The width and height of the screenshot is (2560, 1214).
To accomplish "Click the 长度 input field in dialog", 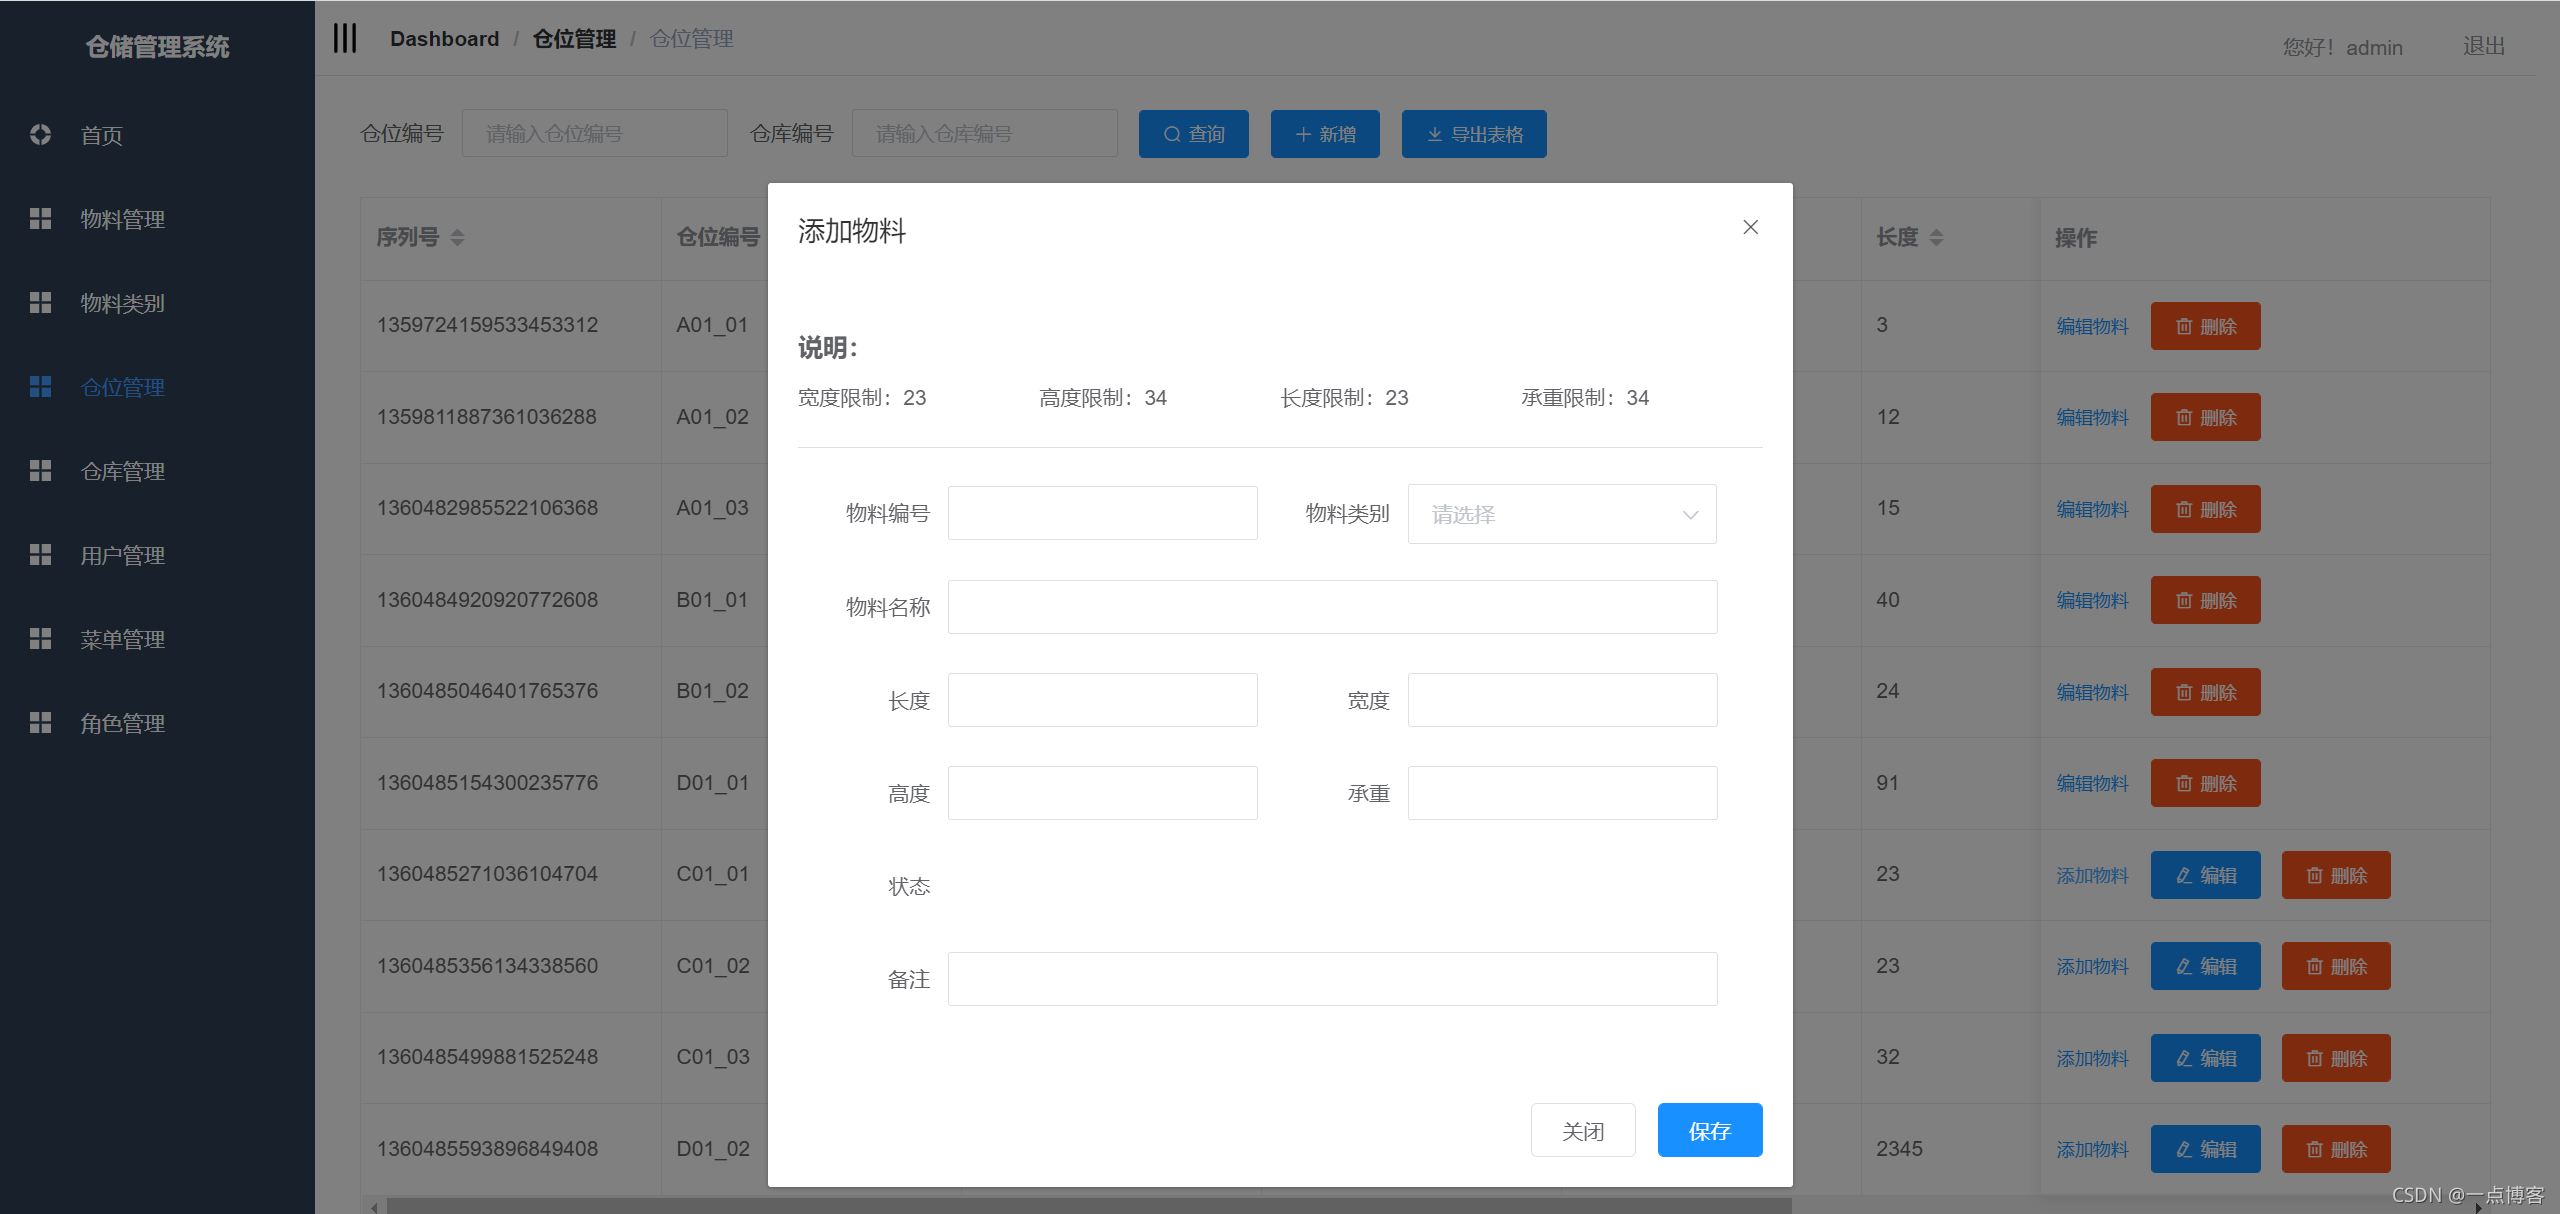I will pos(1102,700).
